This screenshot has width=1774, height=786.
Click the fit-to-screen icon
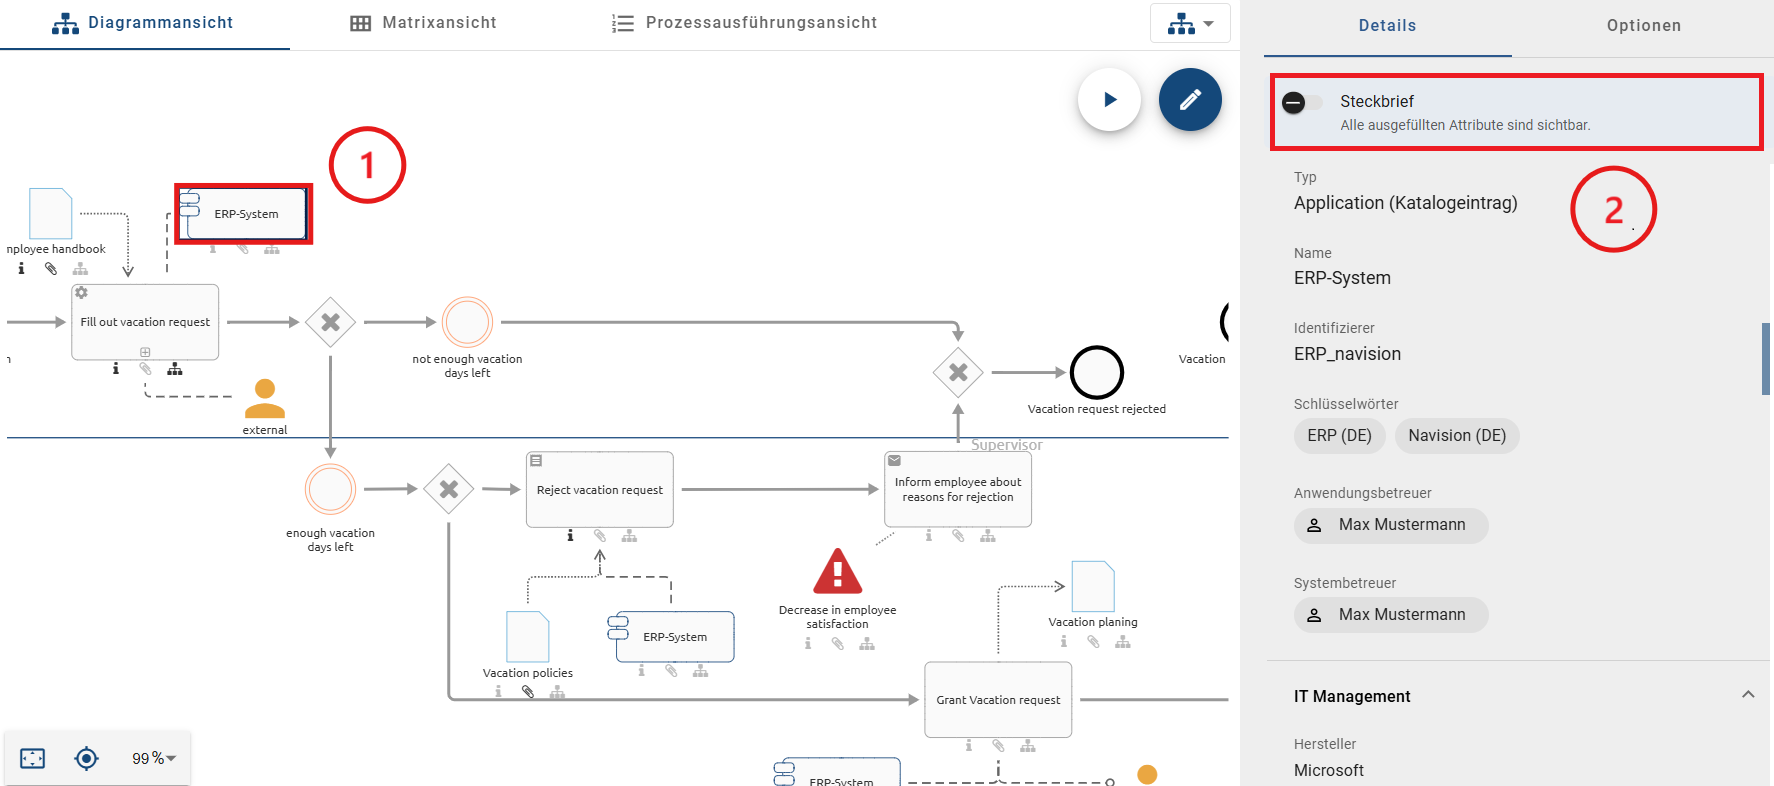[33, 758]
